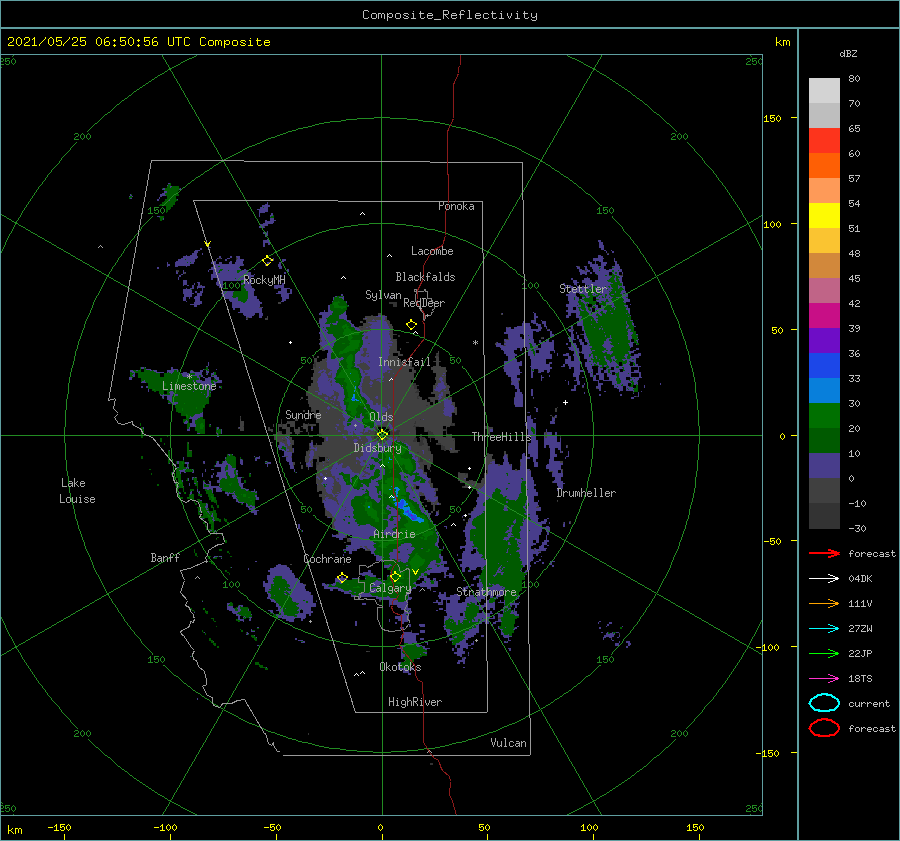
Task: Click the Blackfalds city label
Action: point(425,277)
